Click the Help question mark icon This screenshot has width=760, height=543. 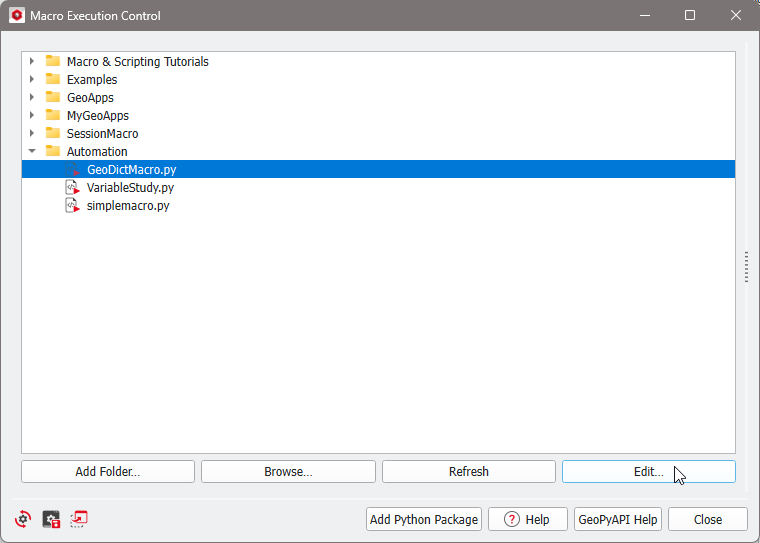[511, 519]
